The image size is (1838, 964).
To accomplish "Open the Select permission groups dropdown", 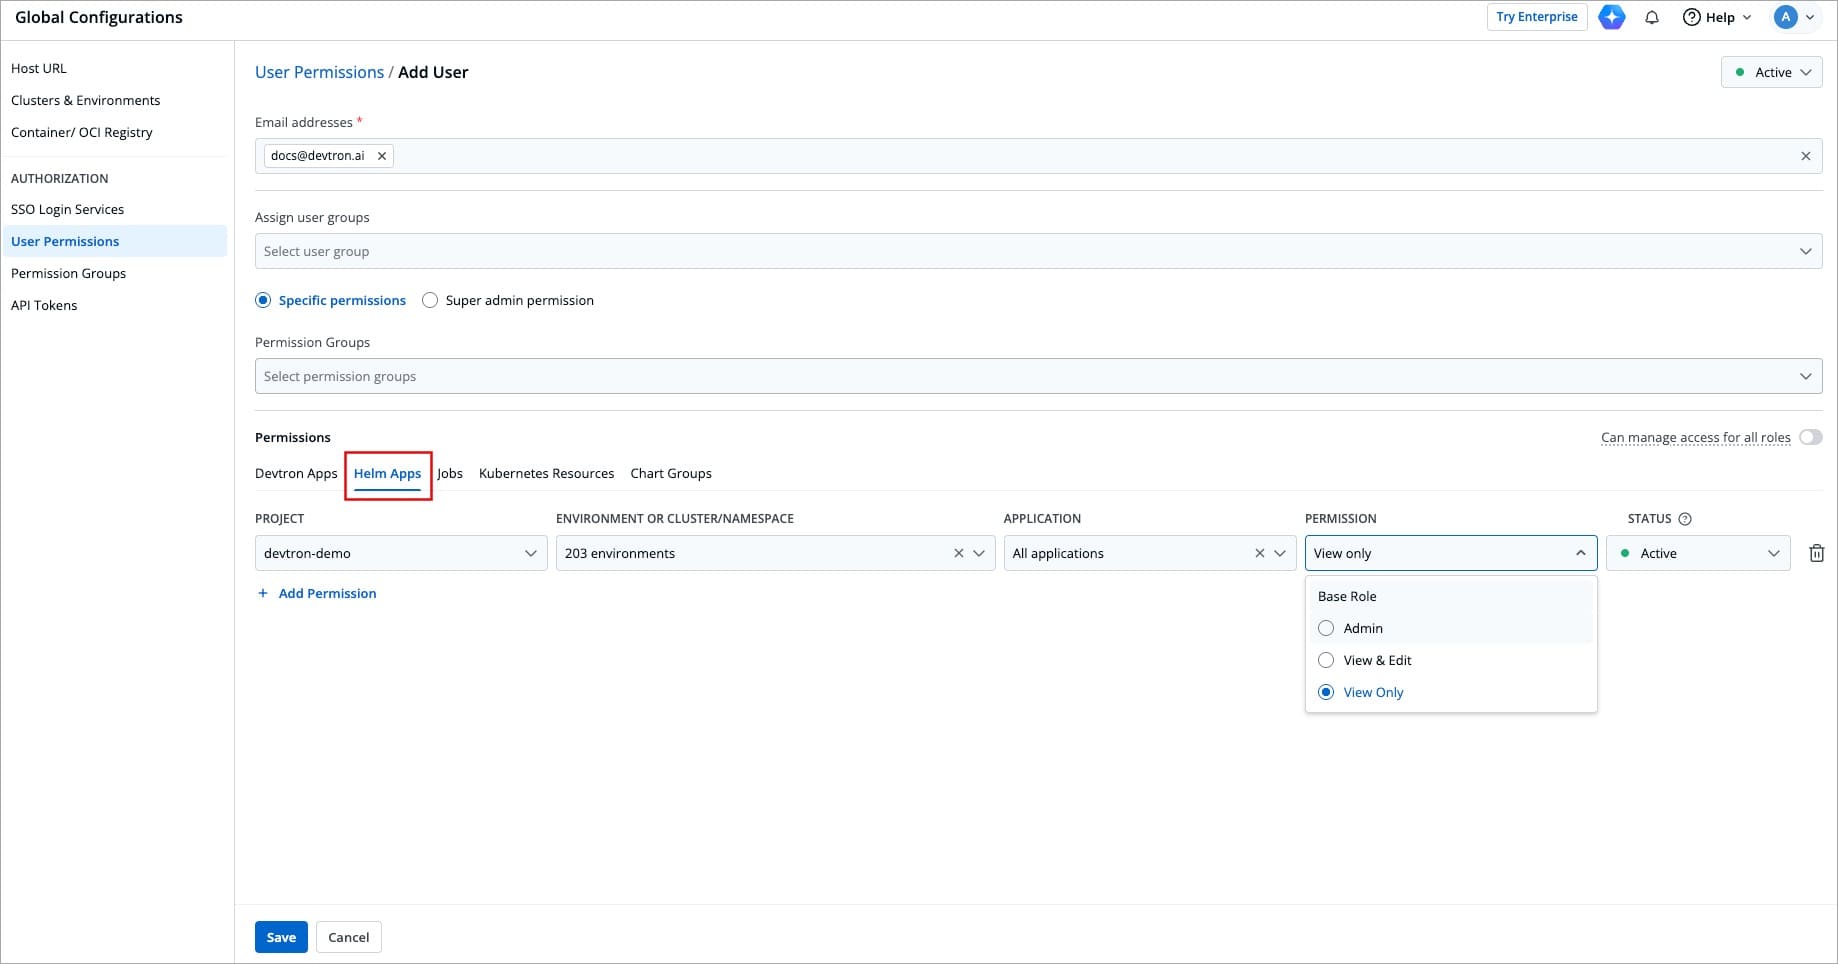I will click(1037, 376).
